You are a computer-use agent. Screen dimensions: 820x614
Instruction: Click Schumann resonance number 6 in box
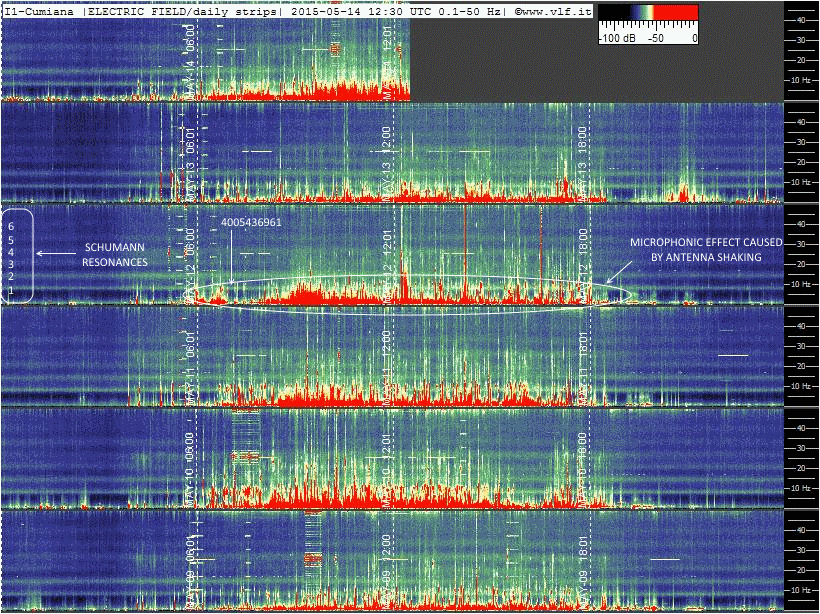coord(11,227)
